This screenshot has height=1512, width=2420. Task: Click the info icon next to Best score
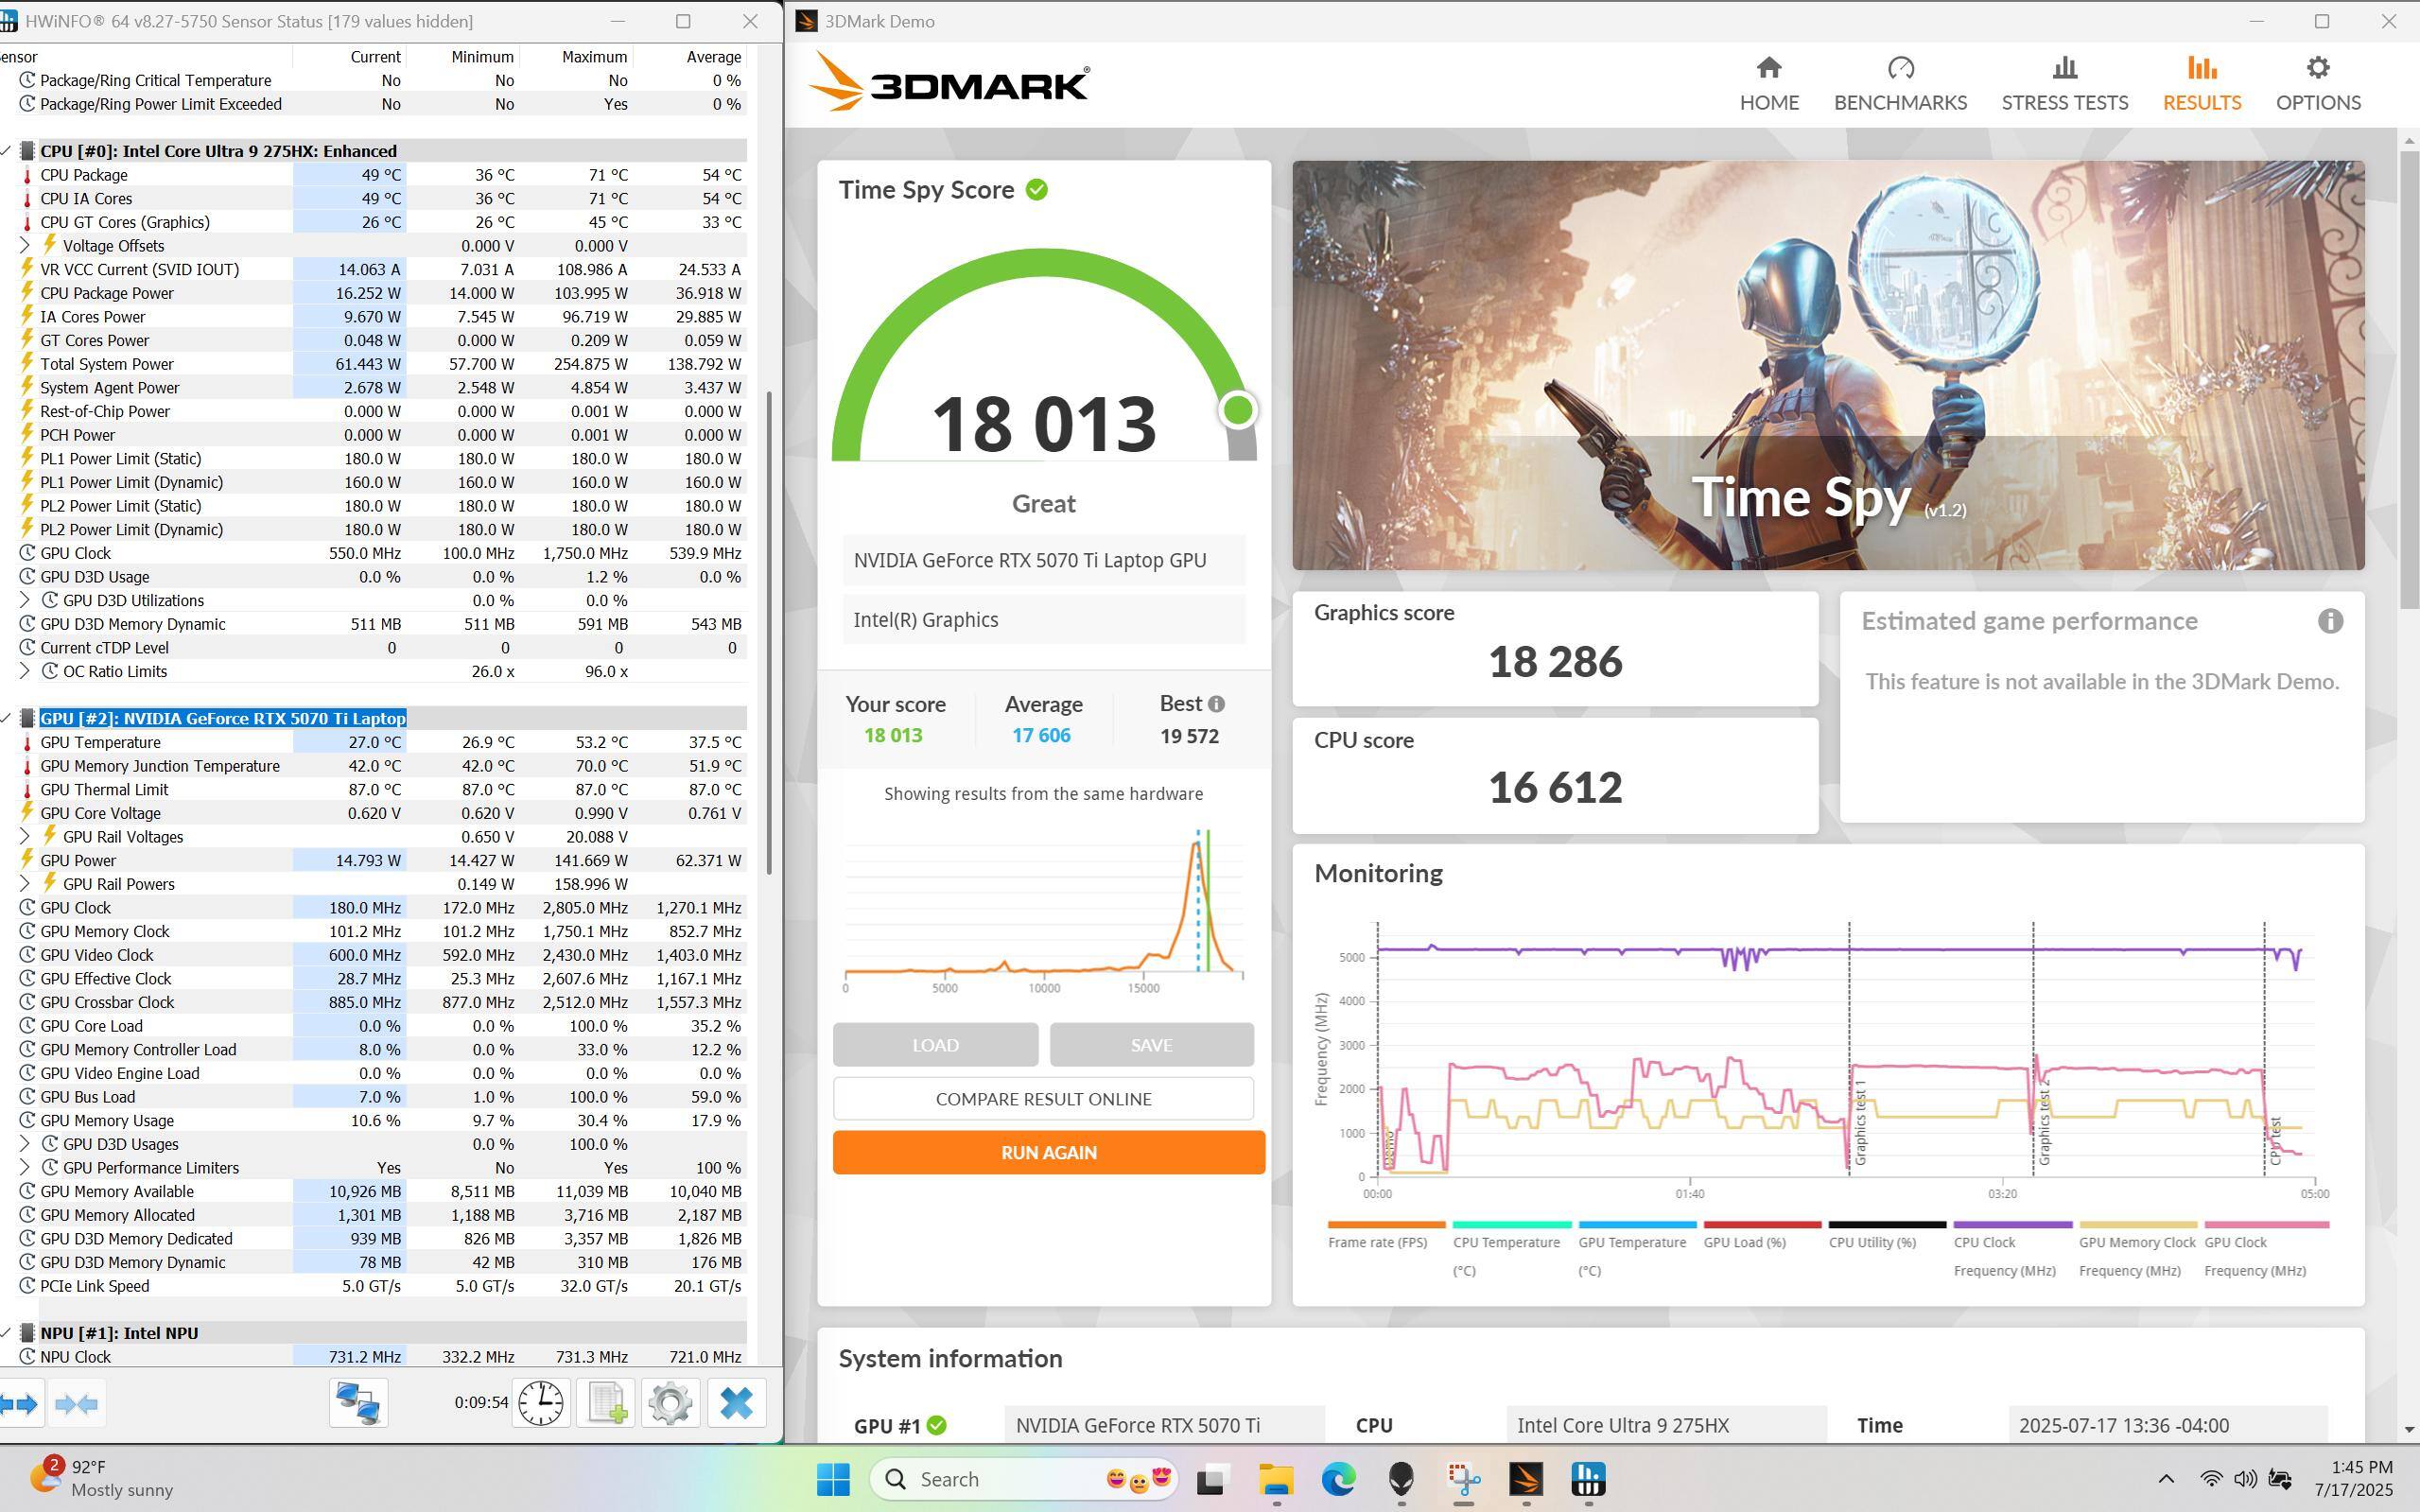[1216, 704]
